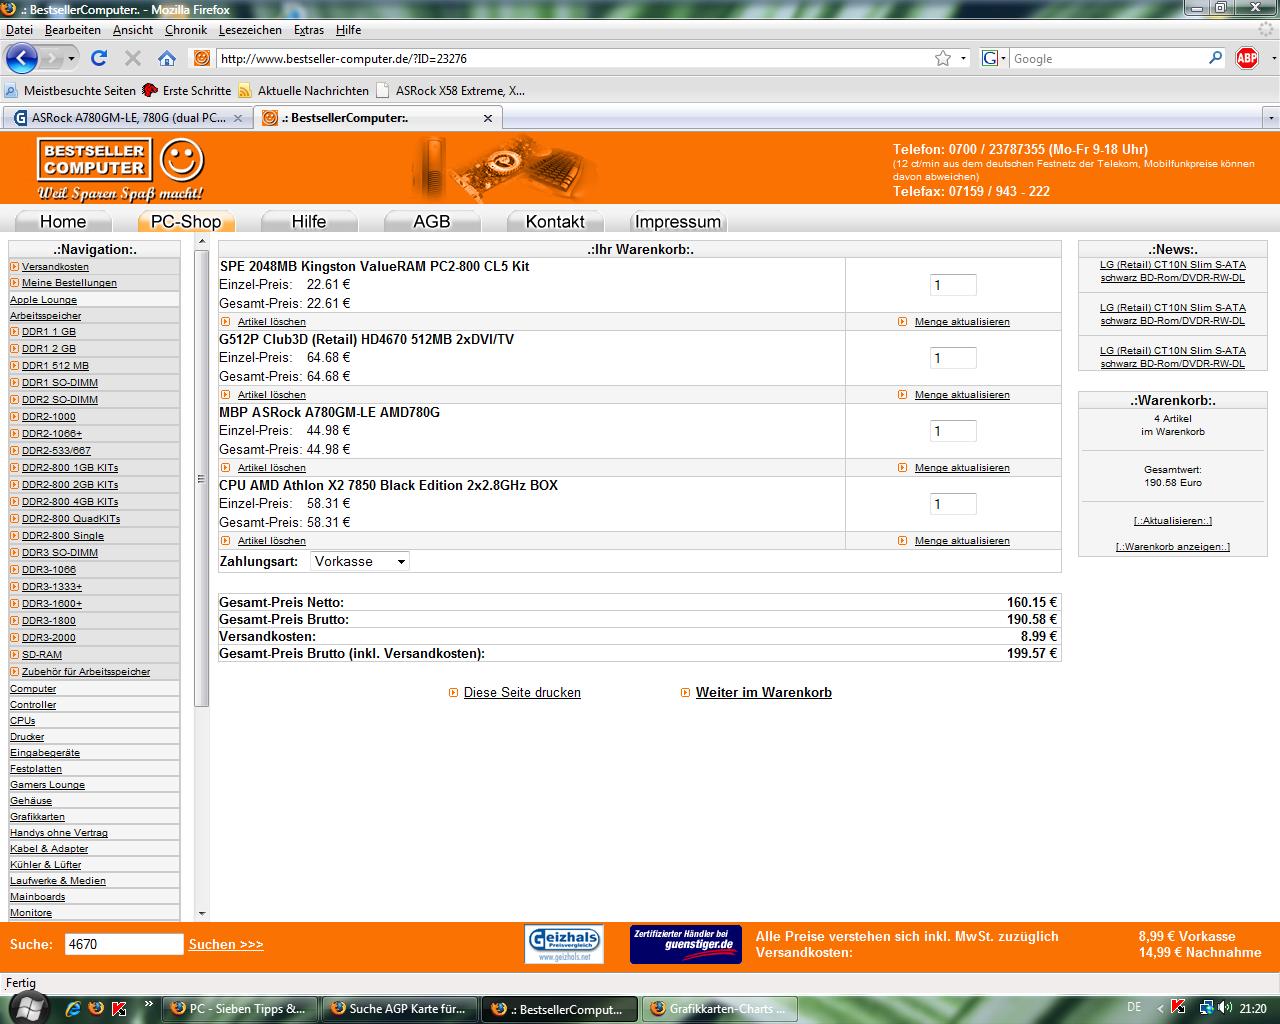Open Google search engine selector dropdown
The height and width of the screenshot is (1024, 1280).
pos(993,58)
